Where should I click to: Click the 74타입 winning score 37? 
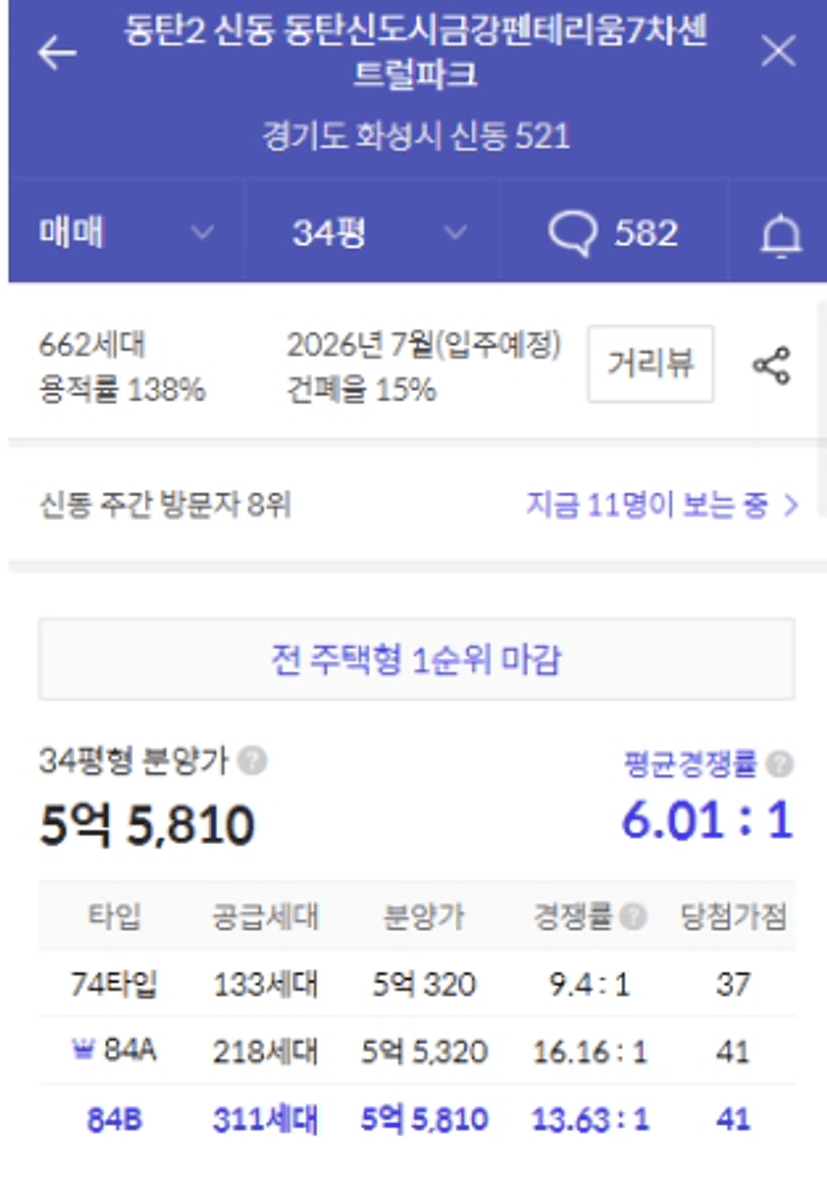click(733, 984)
